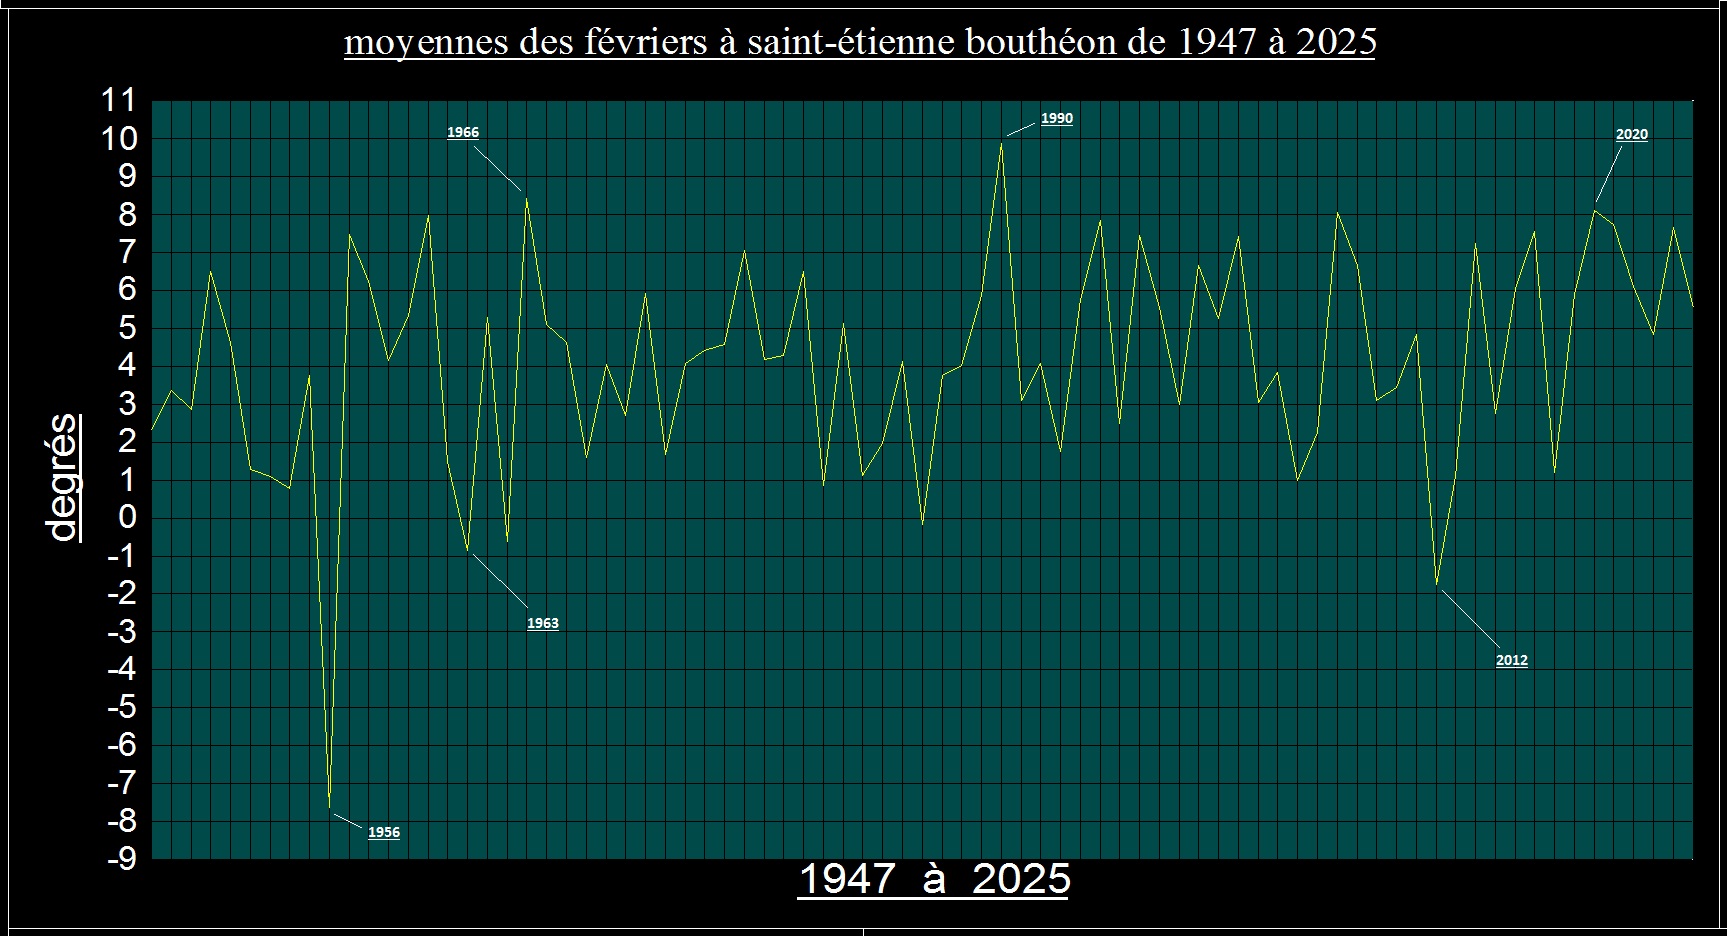Select the 1963 data label

click(x=543, y=623)
